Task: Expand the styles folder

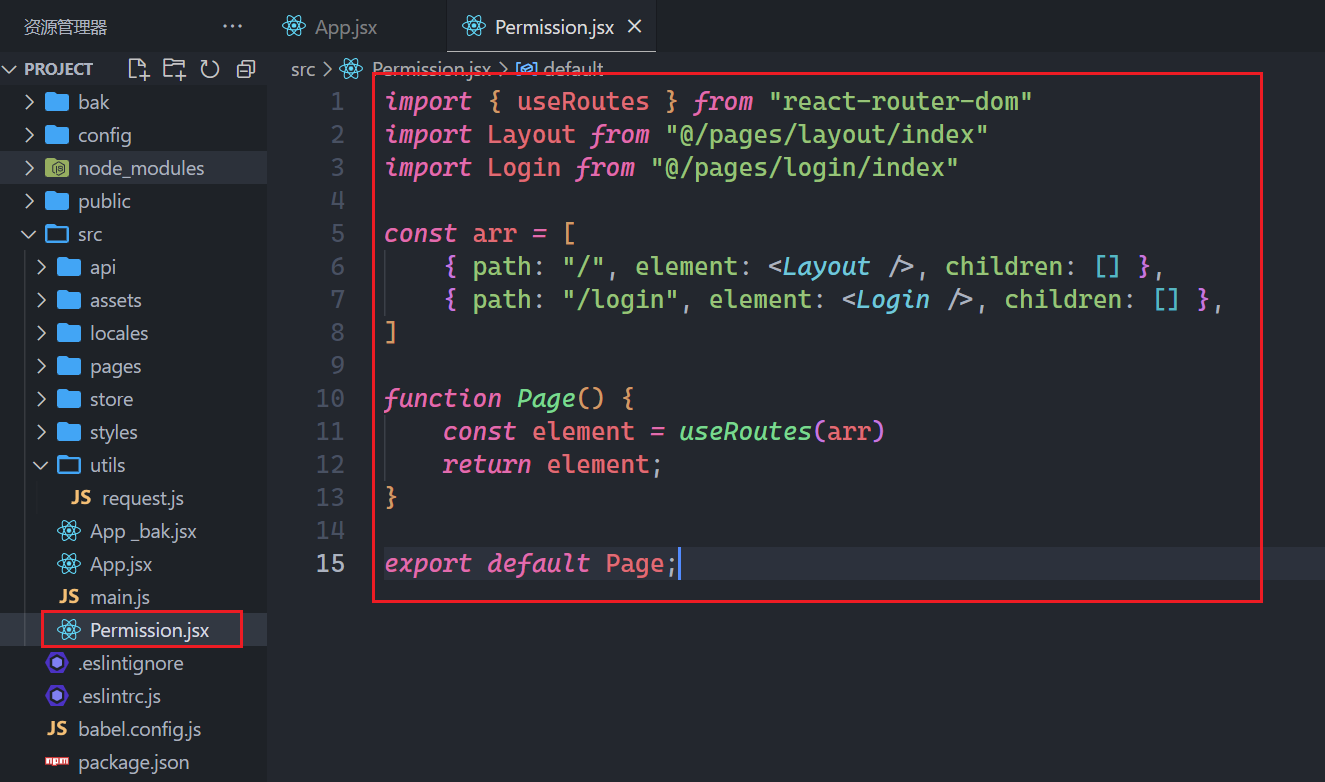Action: (133, 432)
